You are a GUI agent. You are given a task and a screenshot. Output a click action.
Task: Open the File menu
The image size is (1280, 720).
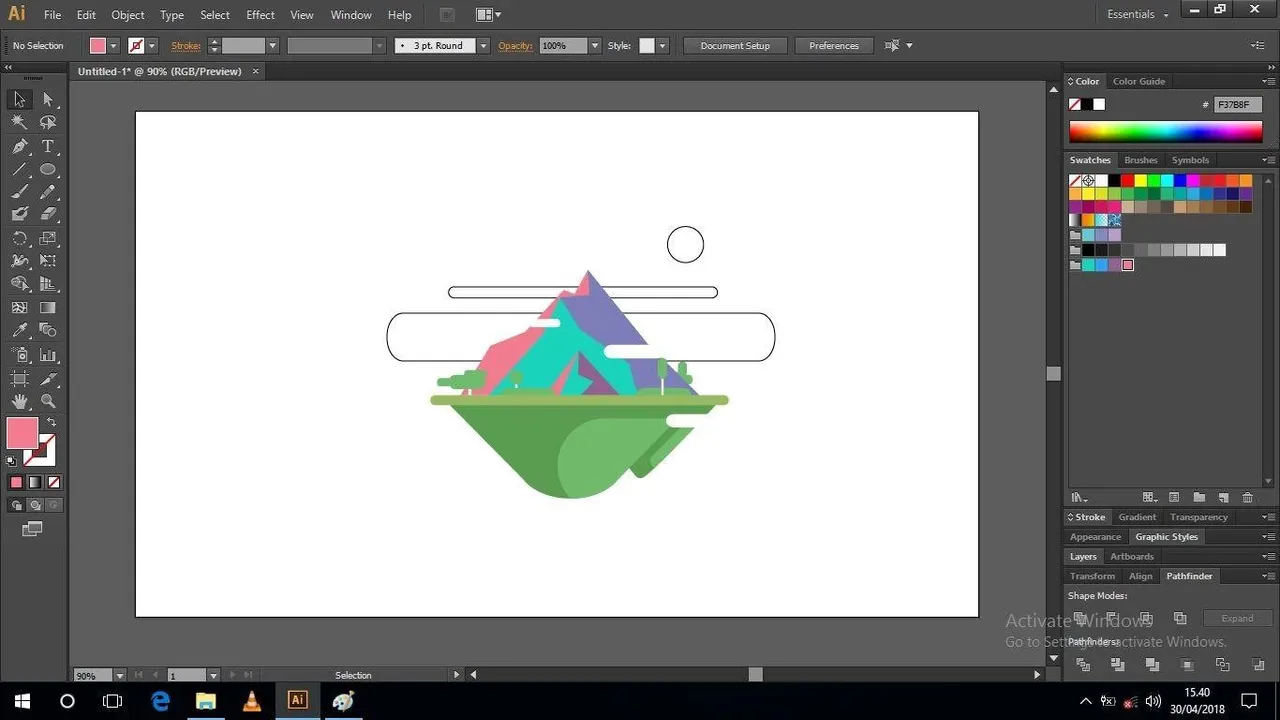pyautogui.click(x=52, y=15)
